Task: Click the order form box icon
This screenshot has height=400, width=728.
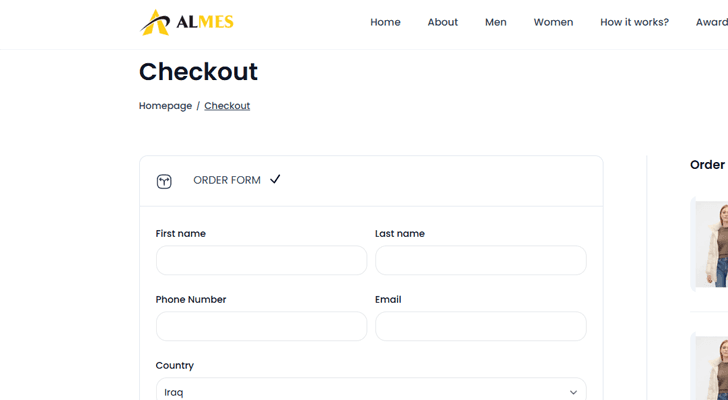Action: click(x=165, y=181)
